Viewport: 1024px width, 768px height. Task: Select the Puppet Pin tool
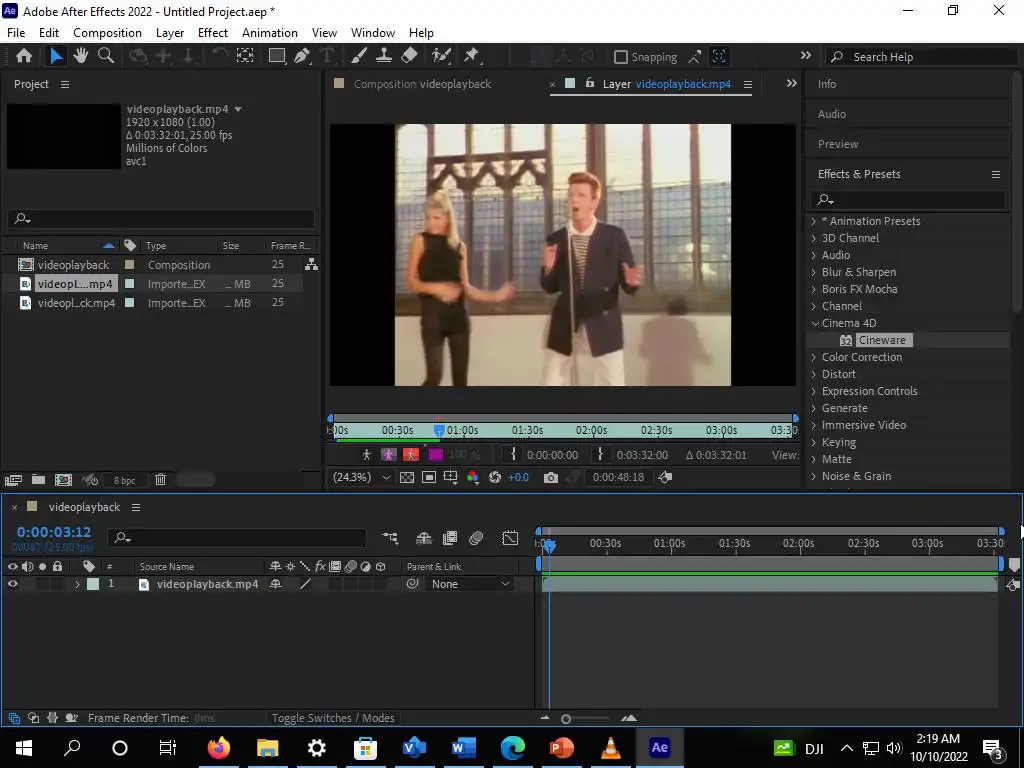472,56
